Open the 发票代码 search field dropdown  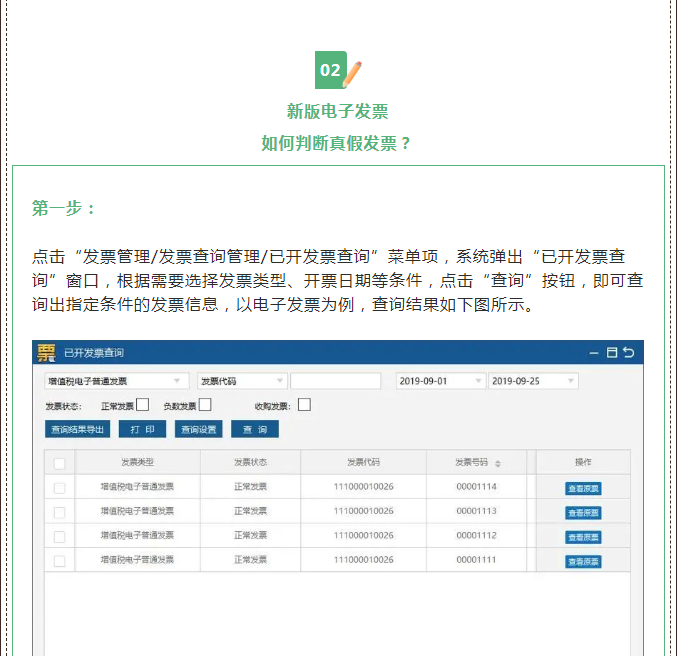[x=242, y=381]
